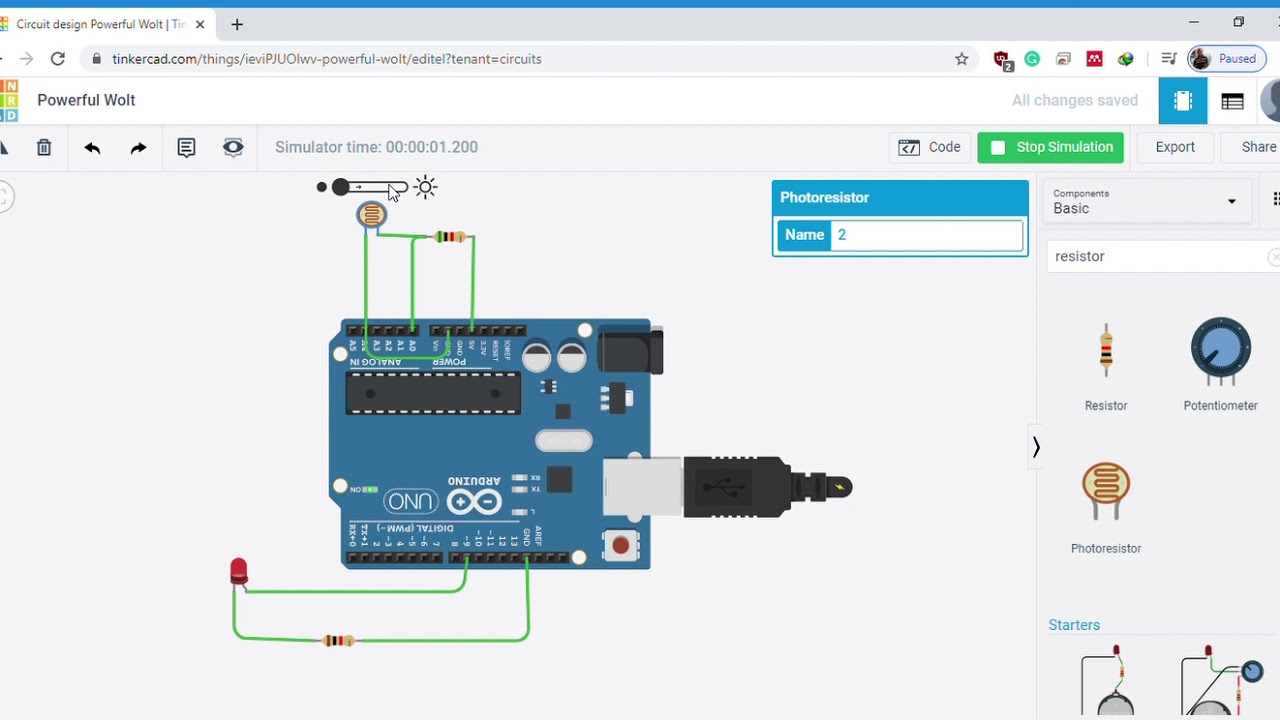Bookmark this page with star icon
This screenshot has height=720, width=1280.
pos(962,59)
